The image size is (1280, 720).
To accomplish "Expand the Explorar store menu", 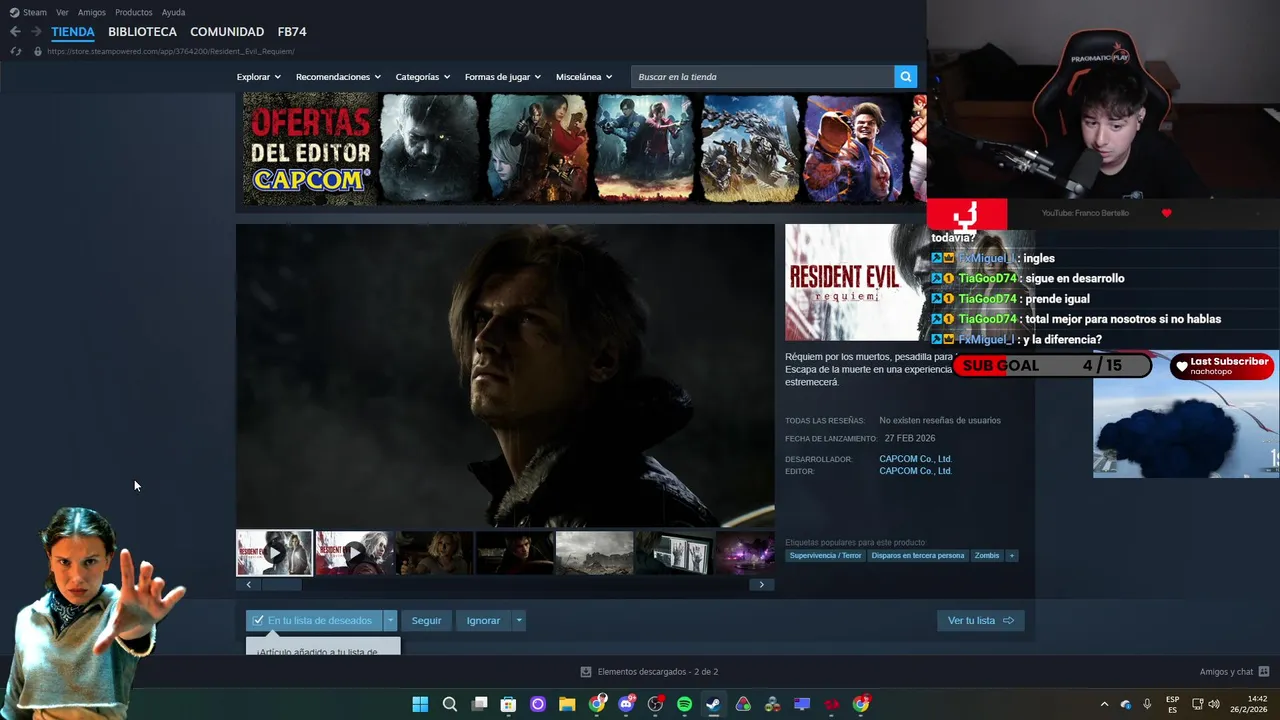I will click(258, 77).
